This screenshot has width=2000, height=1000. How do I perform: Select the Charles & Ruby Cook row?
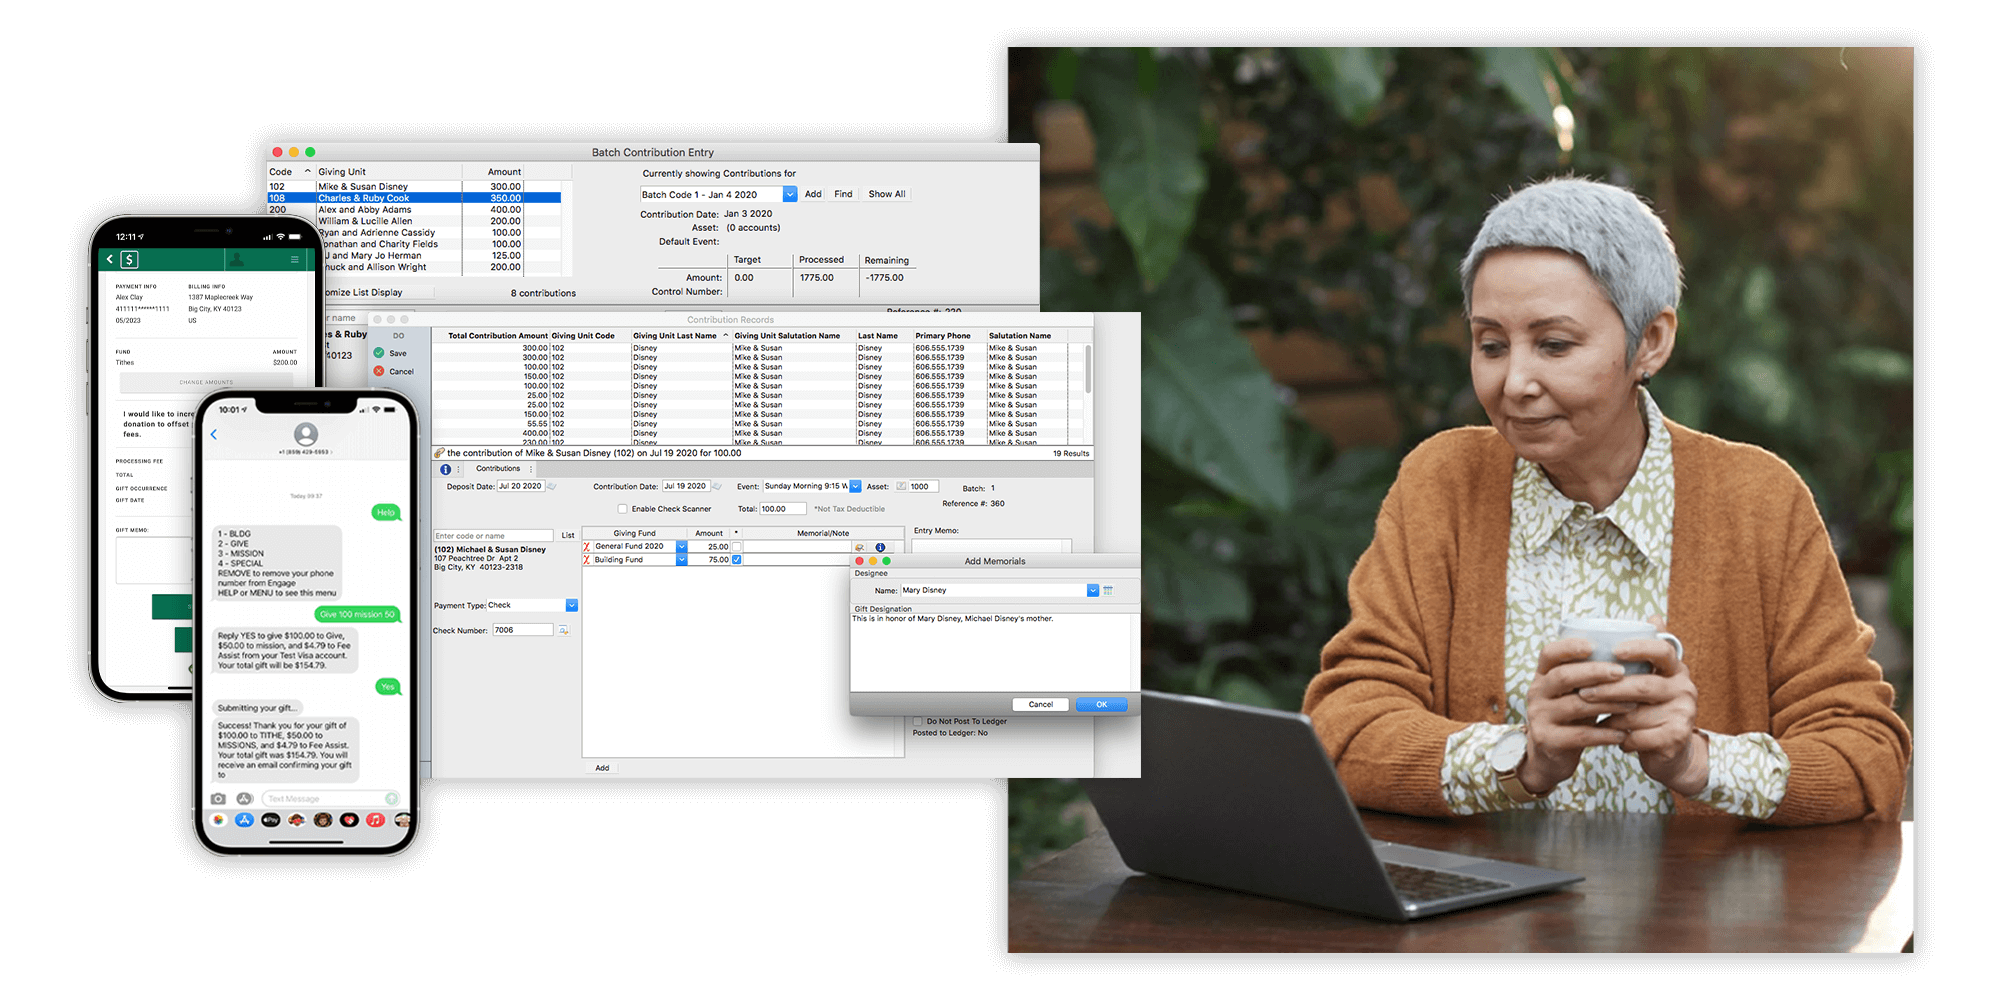[x=414, y=198]
